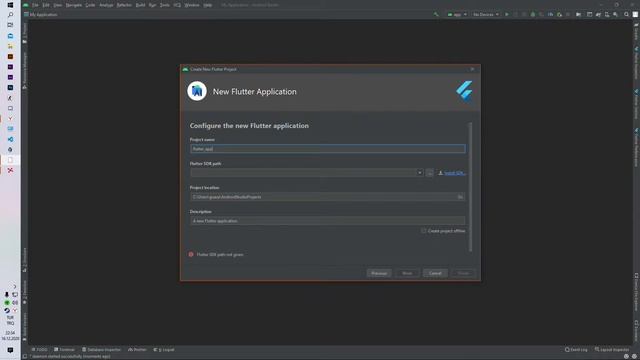Click the Windows Start button
This screenshot has width=640, height=360.
coord(10,5)
